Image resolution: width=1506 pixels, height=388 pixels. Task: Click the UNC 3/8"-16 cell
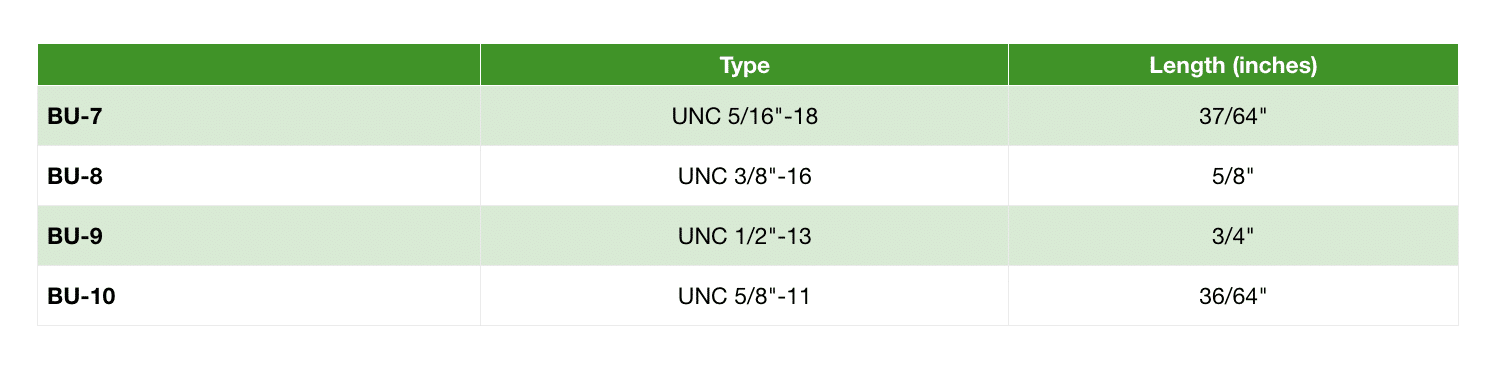coord(744,176)
